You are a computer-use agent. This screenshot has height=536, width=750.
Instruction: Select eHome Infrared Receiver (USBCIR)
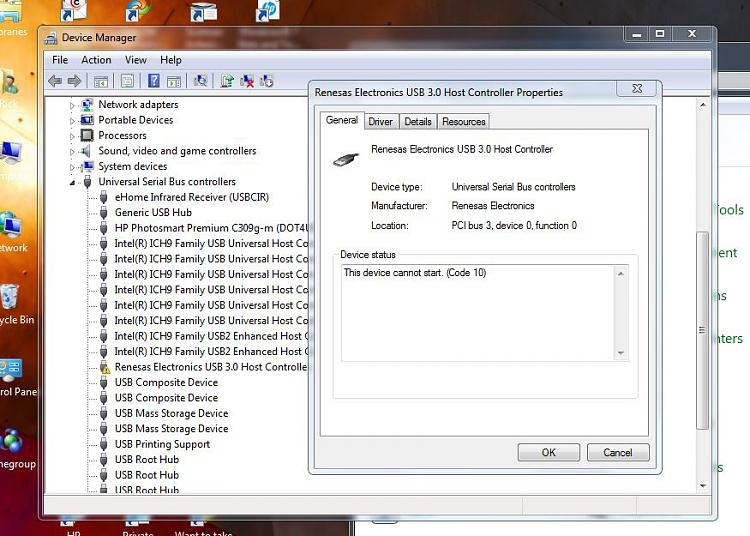(192, 197)
